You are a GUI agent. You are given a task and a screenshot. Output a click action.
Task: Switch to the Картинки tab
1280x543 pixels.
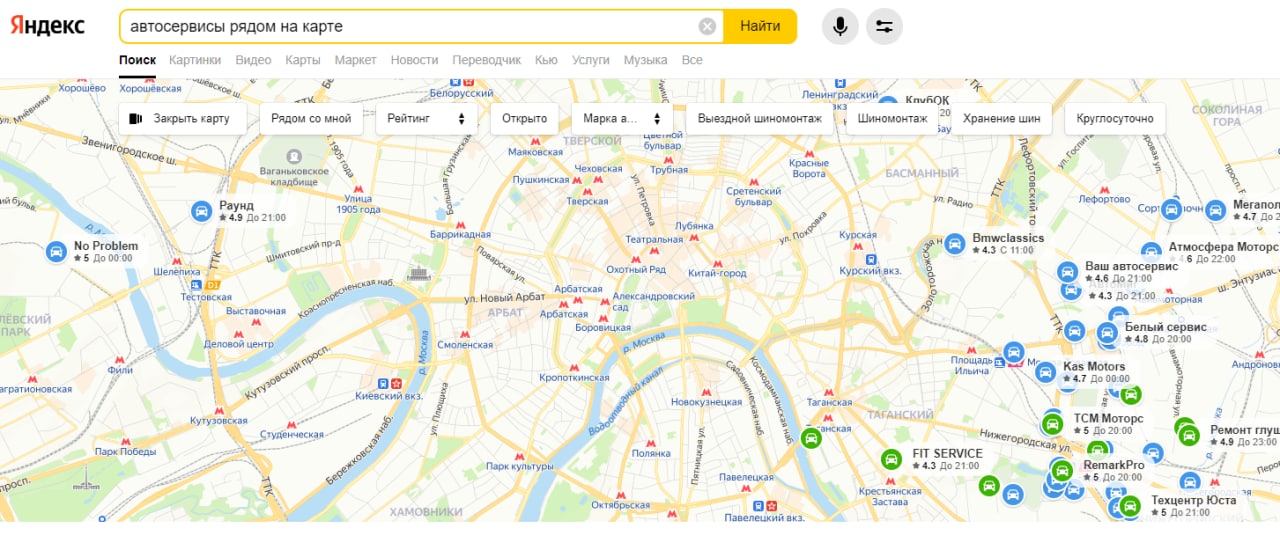coord(195,60)
